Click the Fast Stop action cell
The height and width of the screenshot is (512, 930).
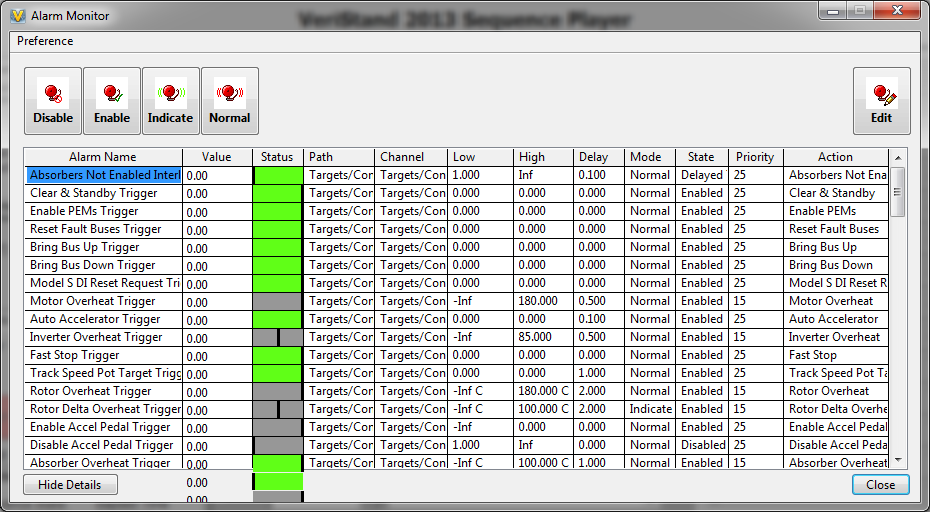pyautogui.click(x=836, y=355)
